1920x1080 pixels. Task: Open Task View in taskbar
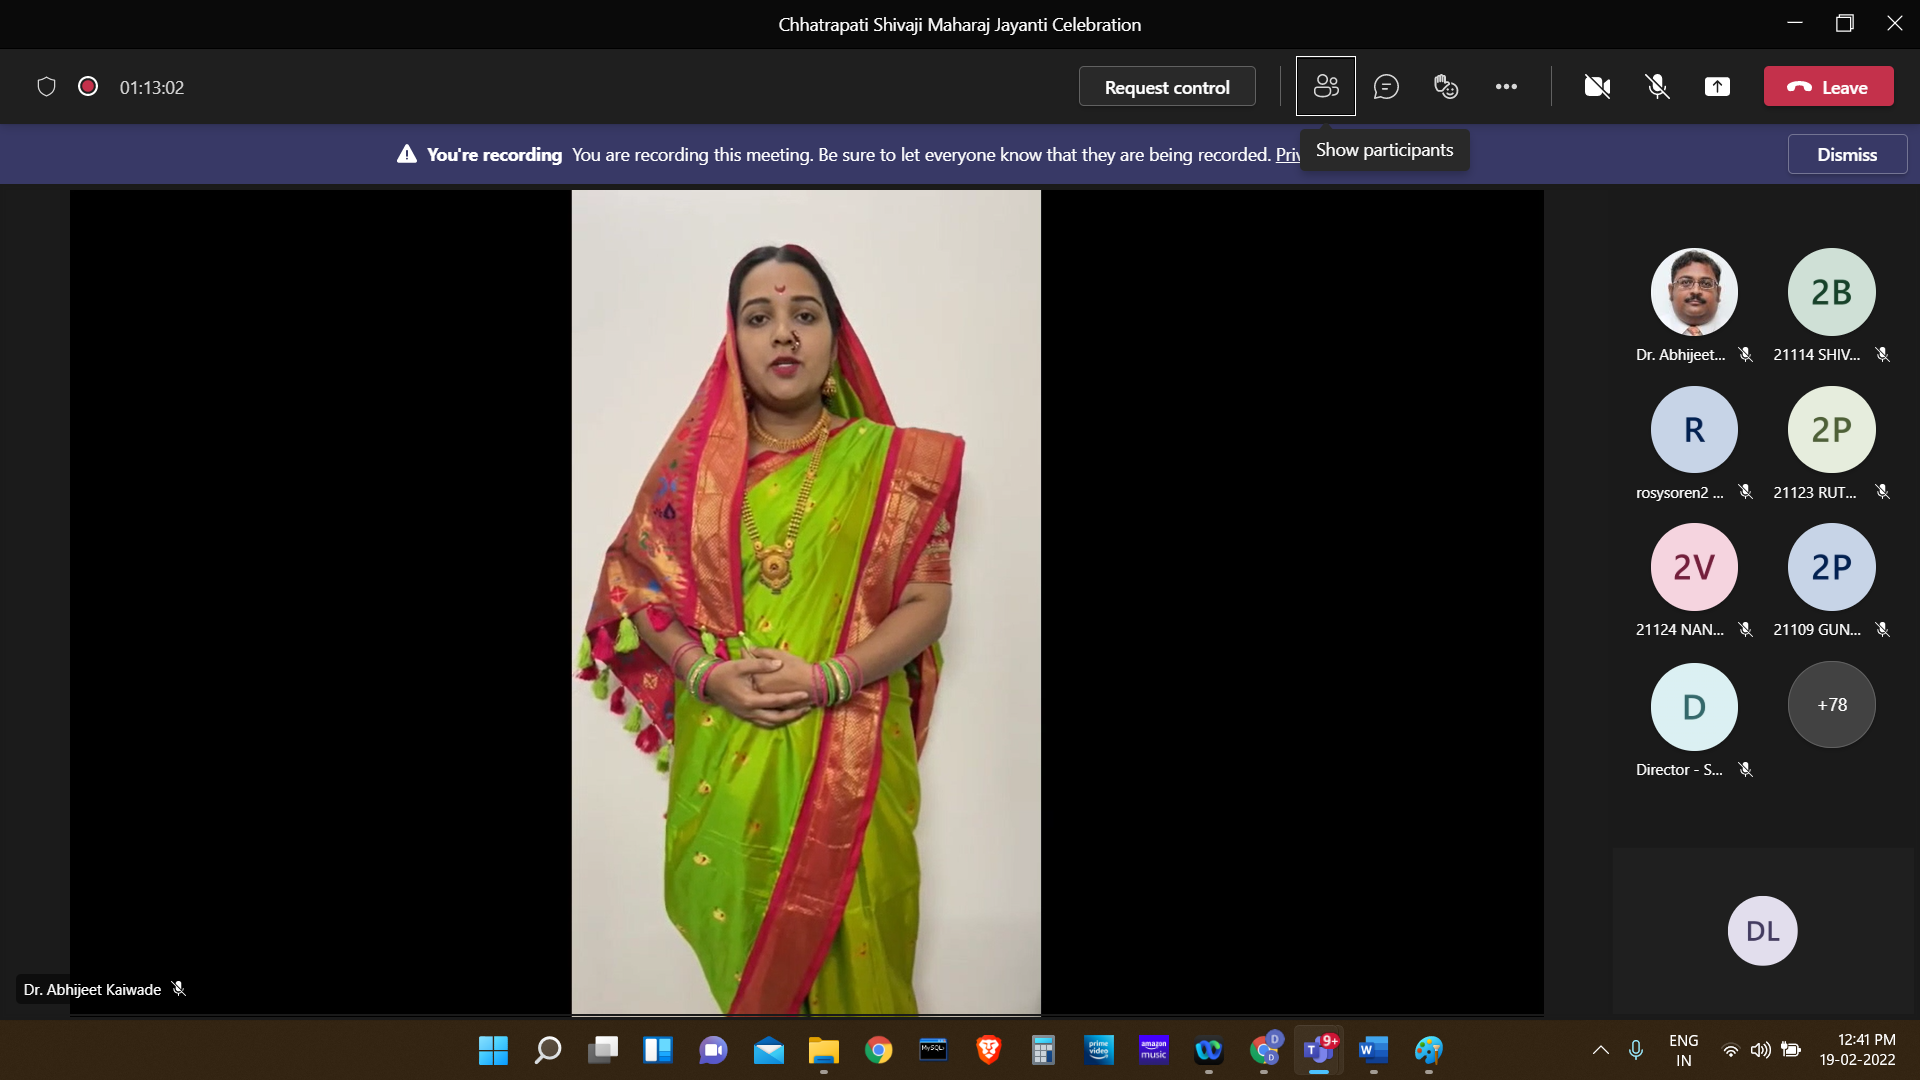click(603, 1050)
